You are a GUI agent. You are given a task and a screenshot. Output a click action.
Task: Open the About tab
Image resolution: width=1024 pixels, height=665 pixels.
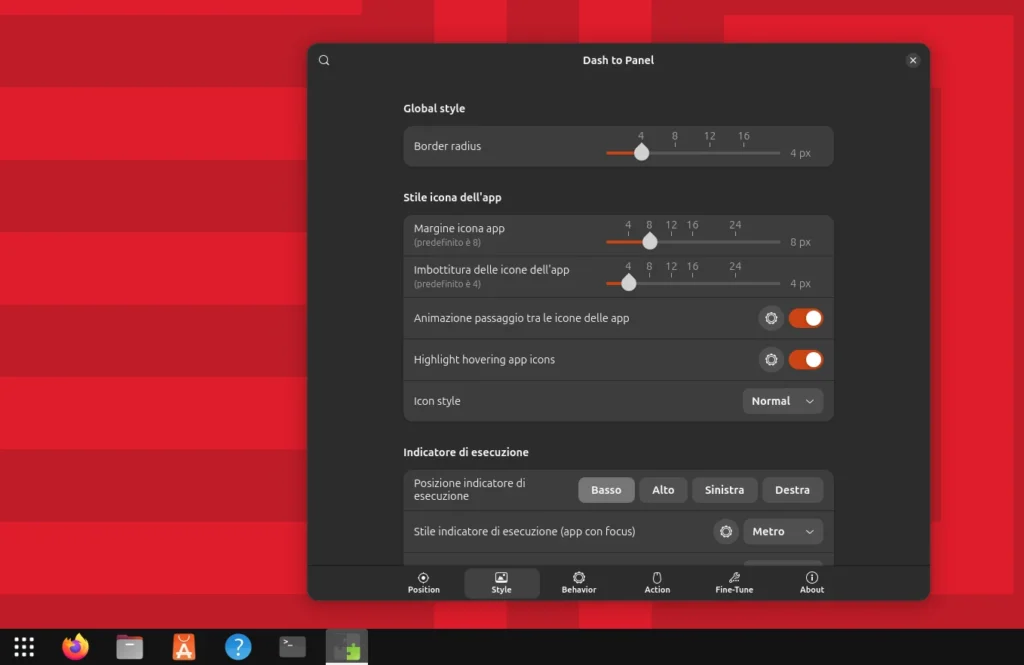coord(811,583)
